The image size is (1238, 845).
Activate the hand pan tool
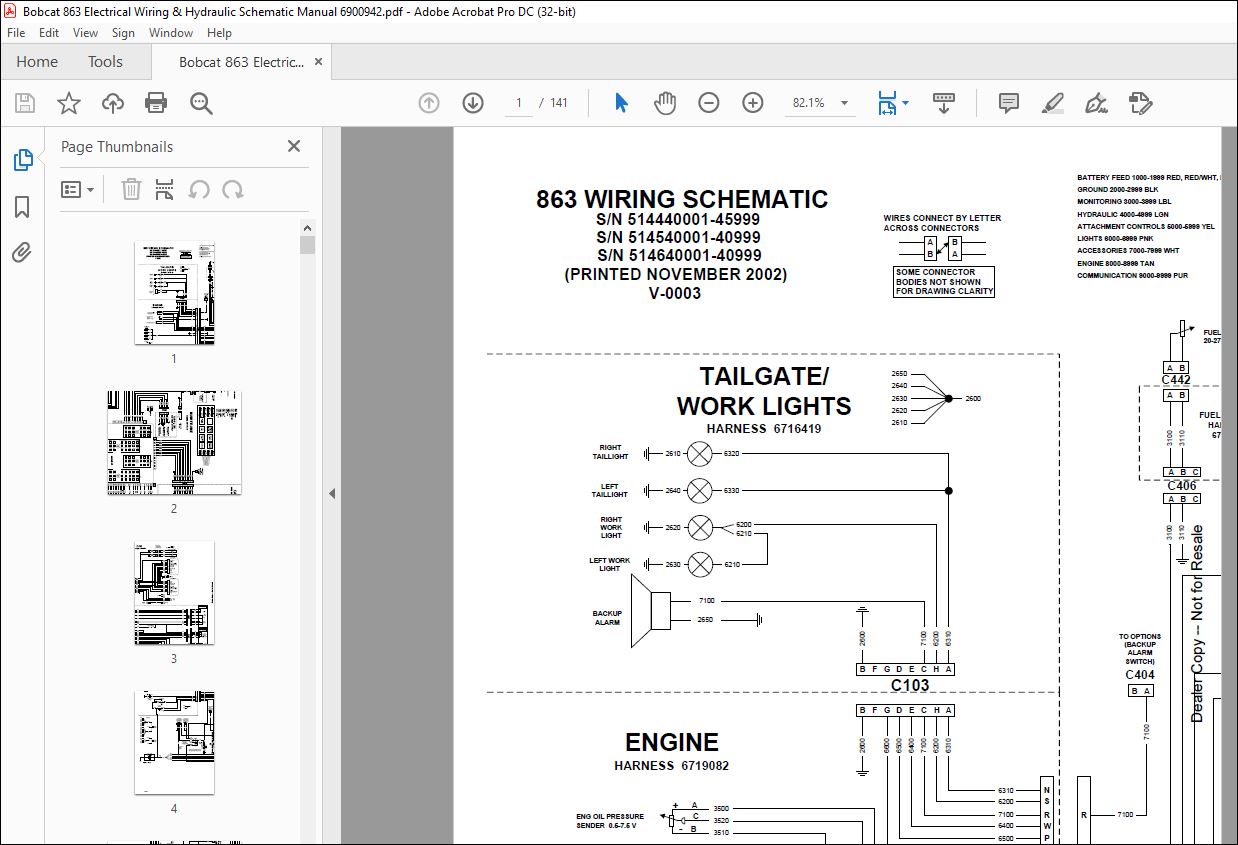(x=665, y=103)
